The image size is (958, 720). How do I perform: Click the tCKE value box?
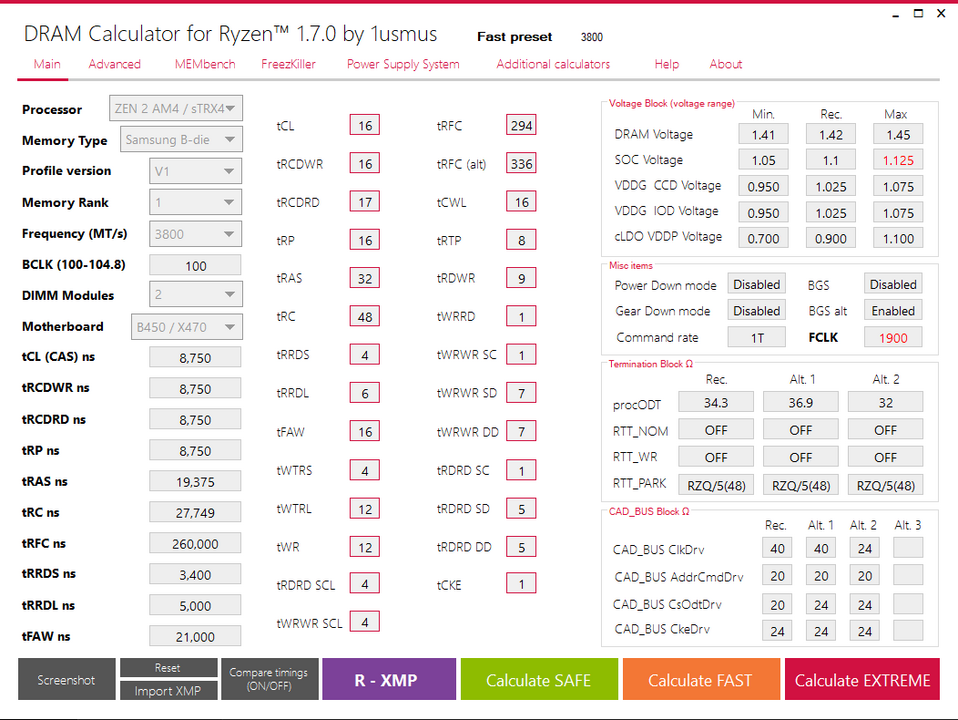(x=521, y=584)
